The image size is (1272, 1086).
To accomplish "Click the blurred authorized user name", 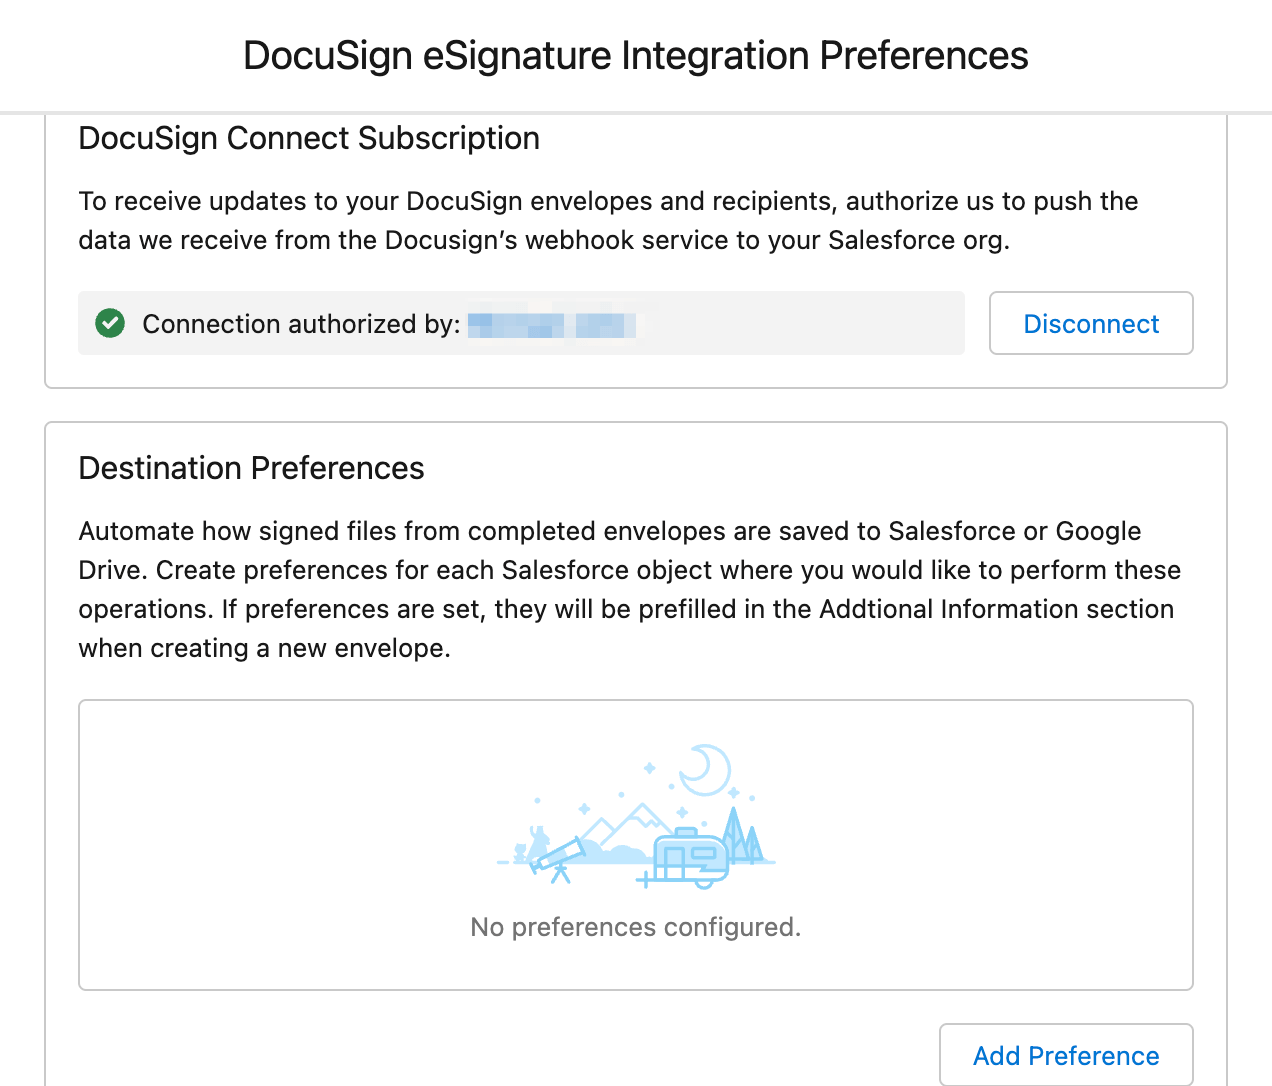I will click(x=553, y=324).
